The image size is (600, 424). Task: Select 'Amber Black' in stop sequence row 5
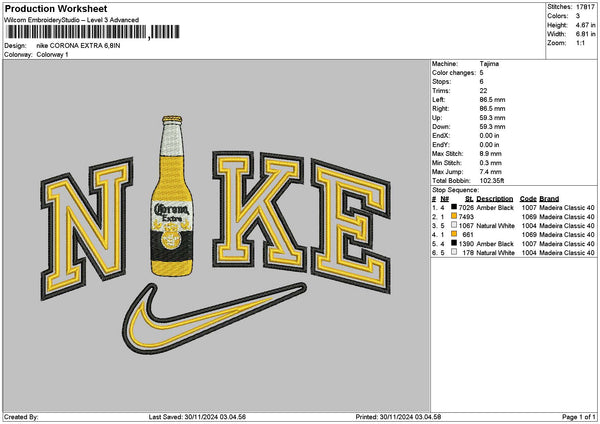pyautogui.click(x=495, y=244)
